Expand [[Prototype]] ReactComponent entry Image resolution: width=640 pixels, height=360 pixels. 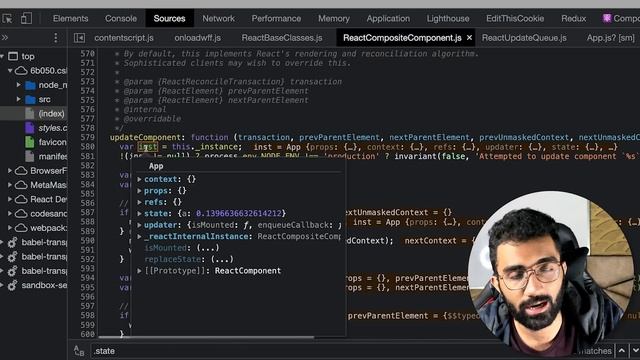(140, 271)
